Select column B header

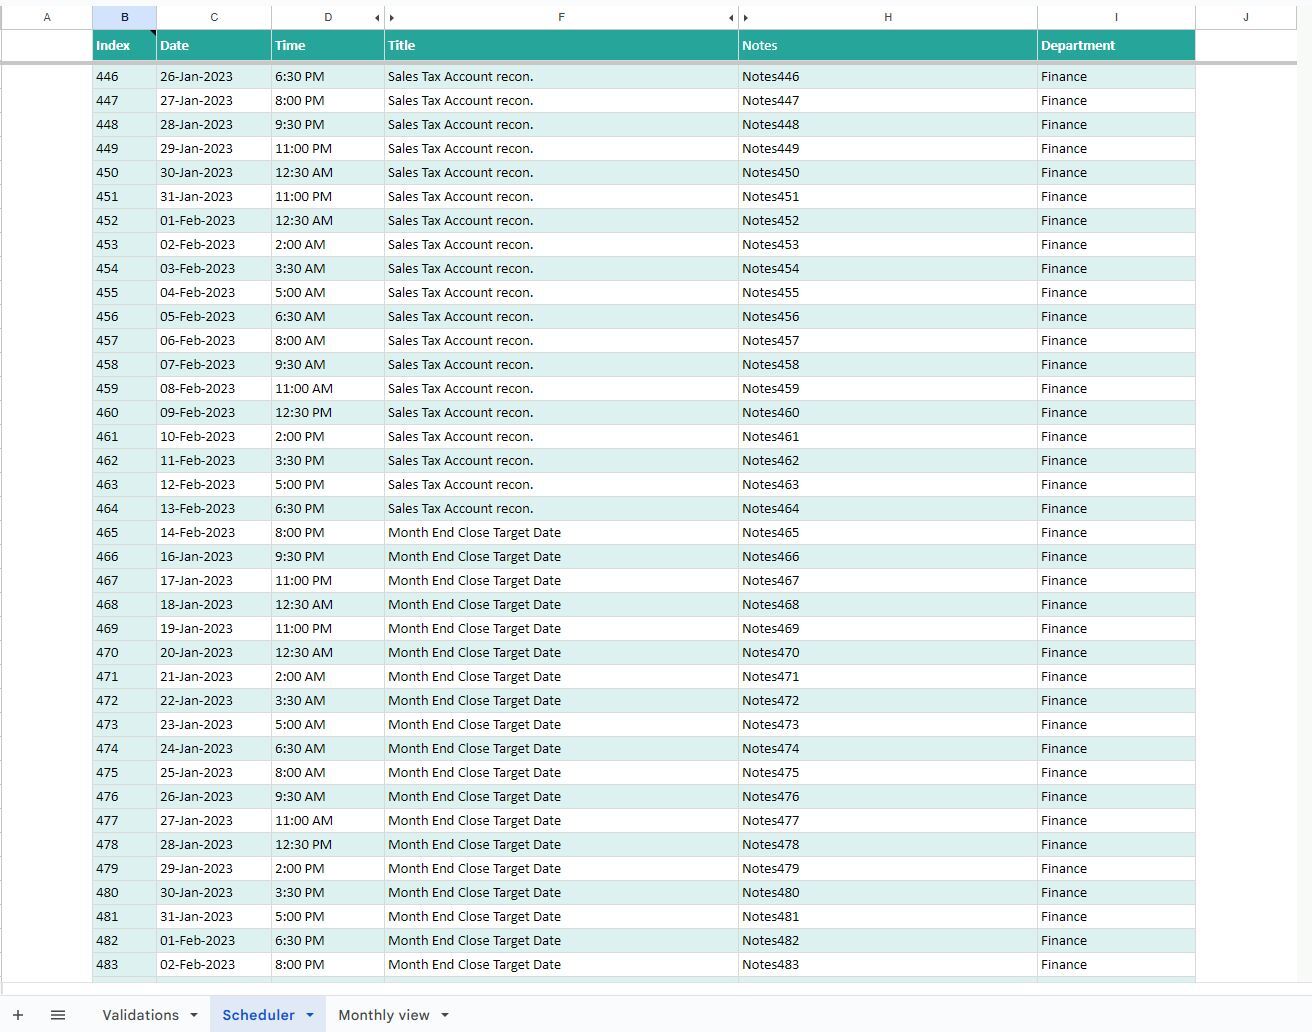tap(124, 17)
